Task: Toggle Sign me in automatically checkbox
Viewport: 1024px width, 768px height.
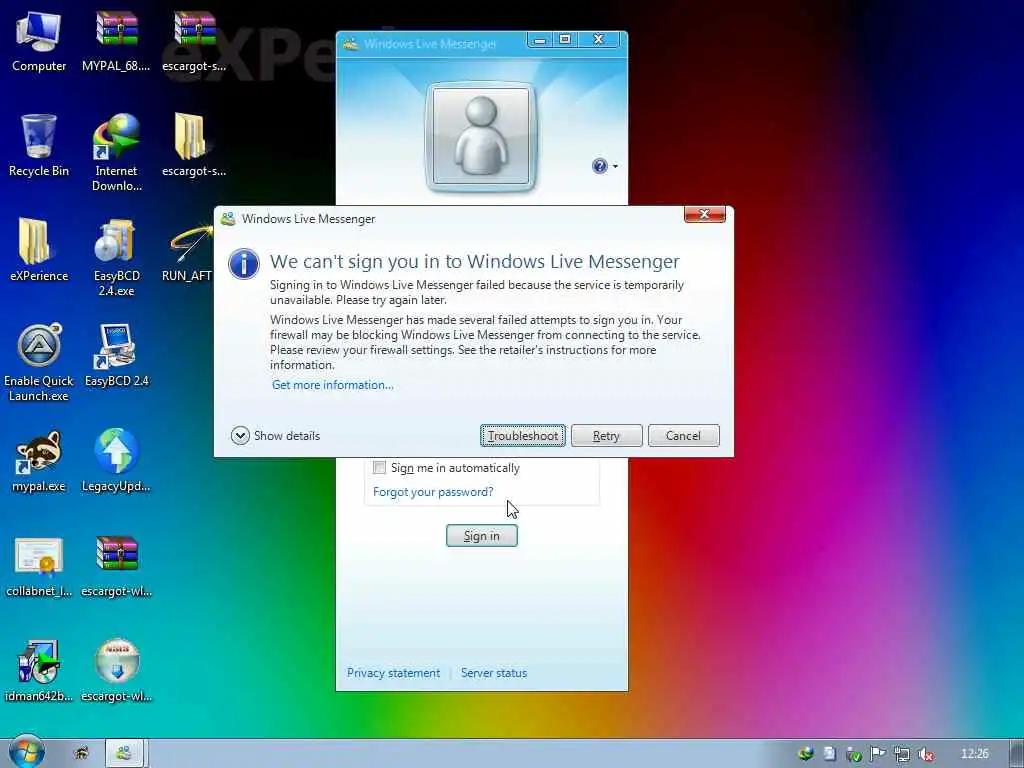Action: coord(379,468)
